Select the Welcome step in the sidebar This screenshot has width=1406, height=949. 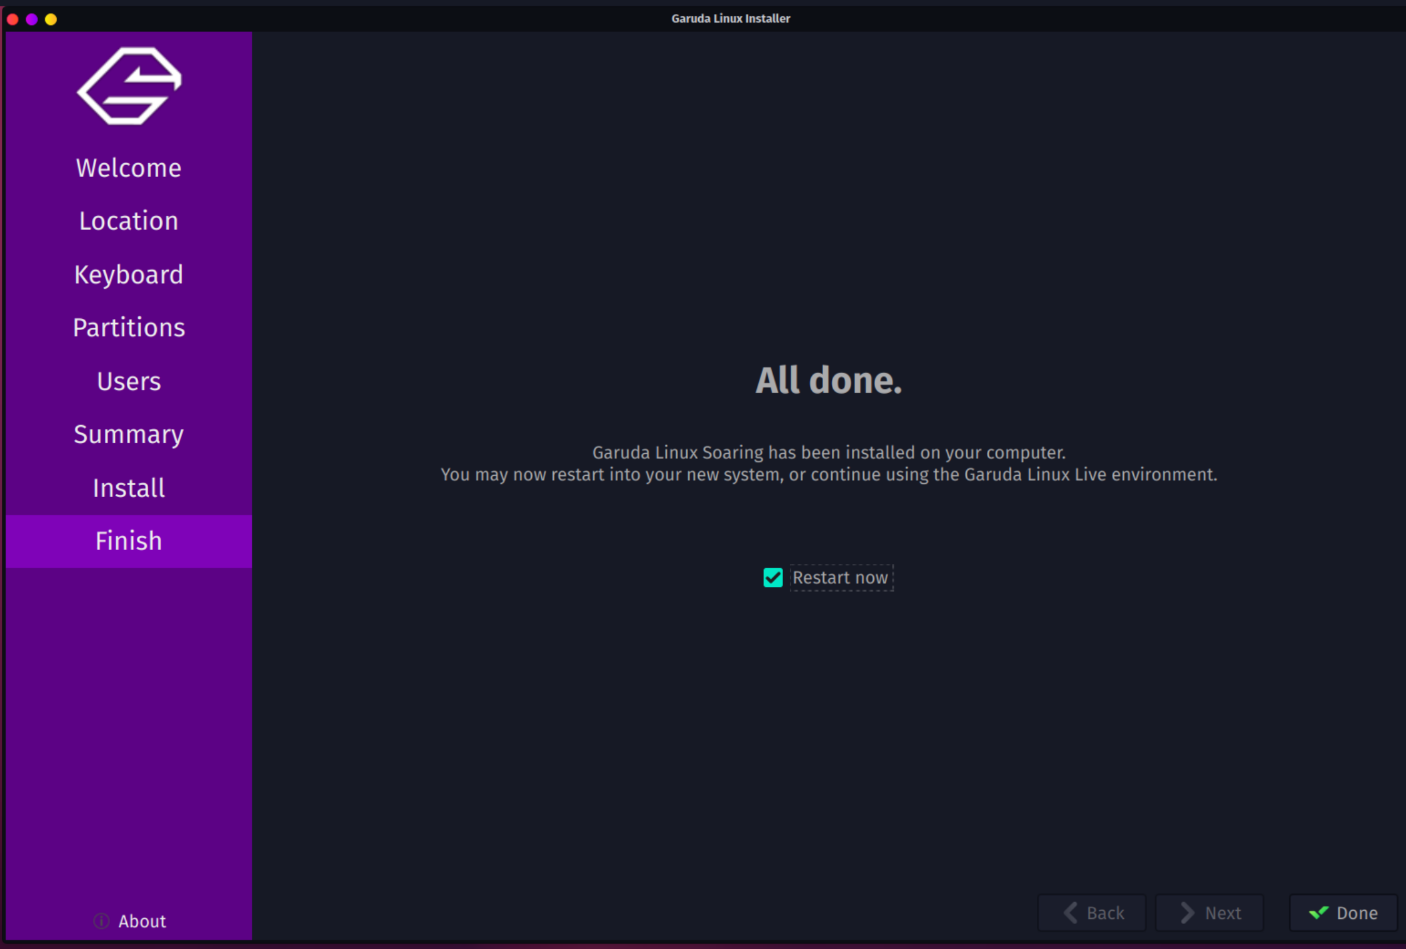129,168
